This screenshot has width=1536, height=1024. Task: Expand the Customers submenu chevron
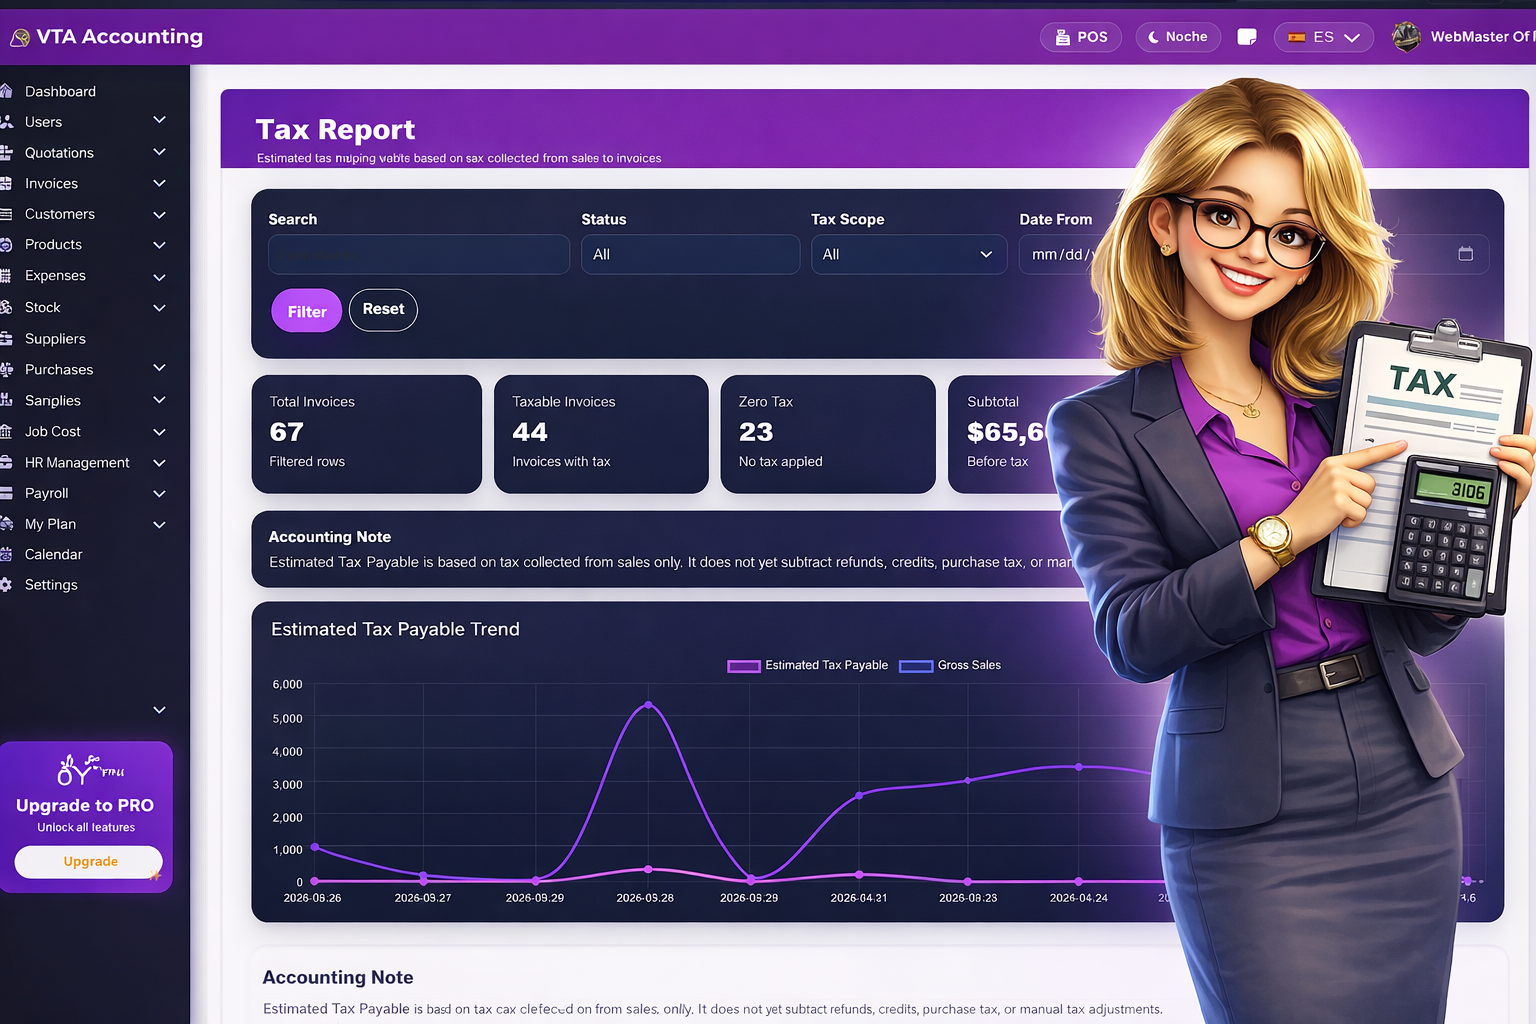tap(159, 214)
